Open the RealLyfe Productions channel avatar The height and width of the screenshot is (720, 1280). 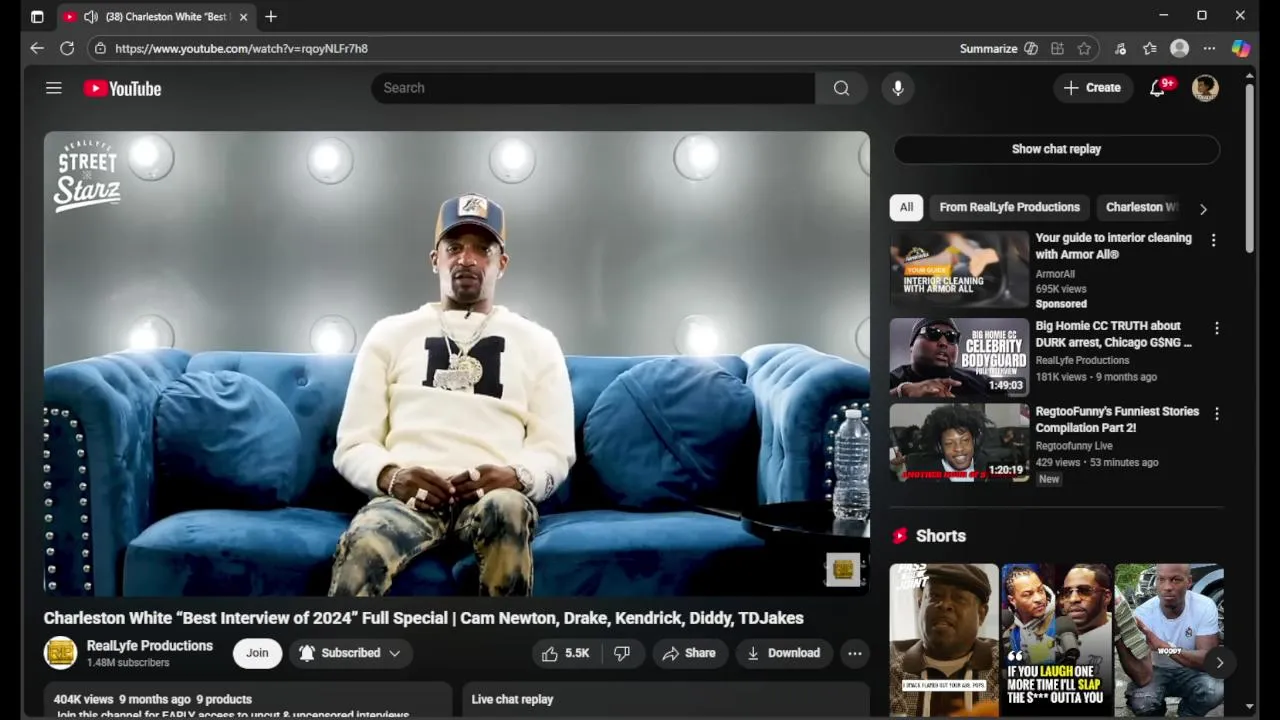pyautogui.click(x=60, y=653)
